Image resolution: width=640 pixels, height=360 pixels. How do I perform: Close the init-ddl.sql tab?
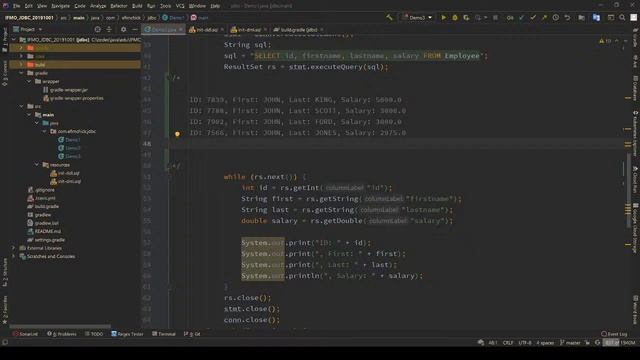(222, 29)
